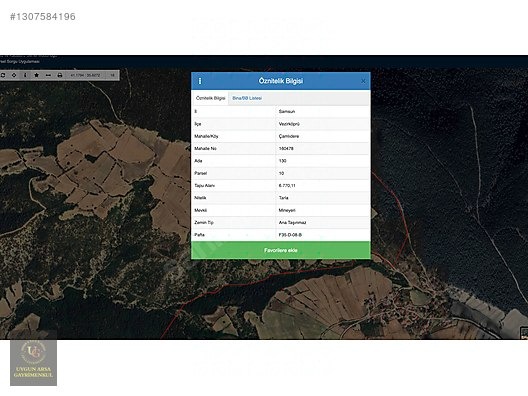Click the print icon in map toolbar
The height and width of the screenshot is (396, 528).
pos(60,75)
